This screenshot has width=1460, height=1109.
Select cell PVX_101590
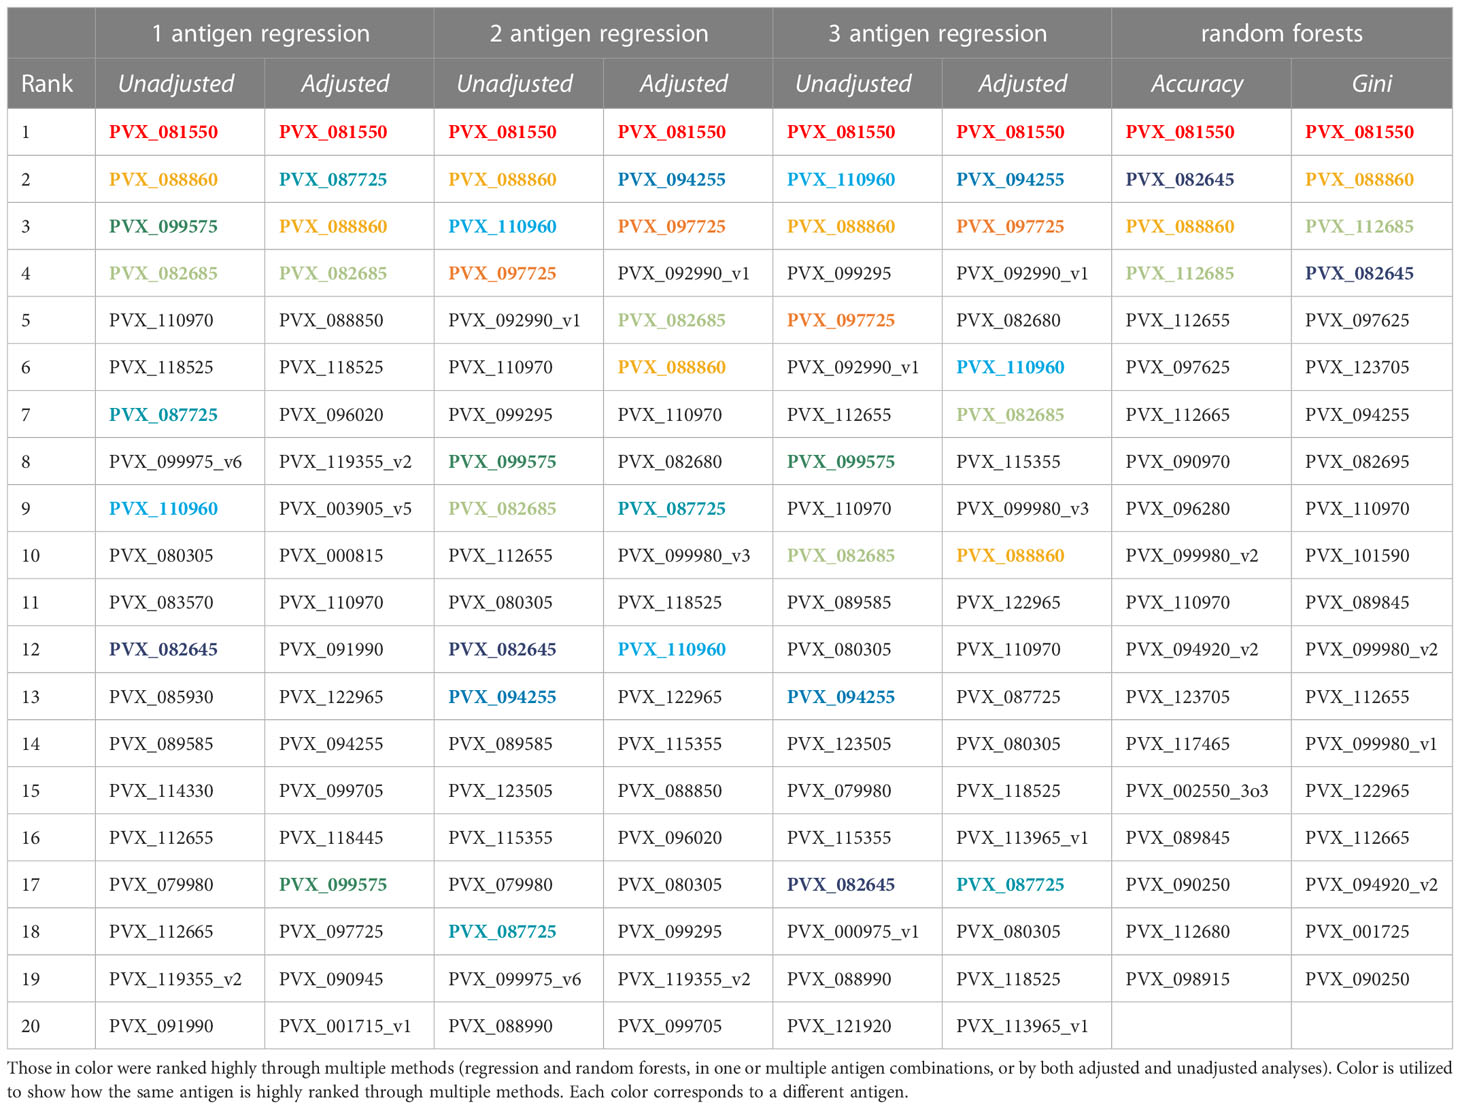(x=1357, y=556)
